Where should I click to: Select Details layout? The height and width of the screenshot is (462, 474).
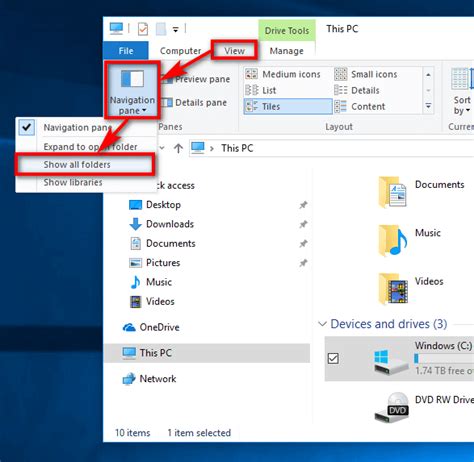pos(357,90)
